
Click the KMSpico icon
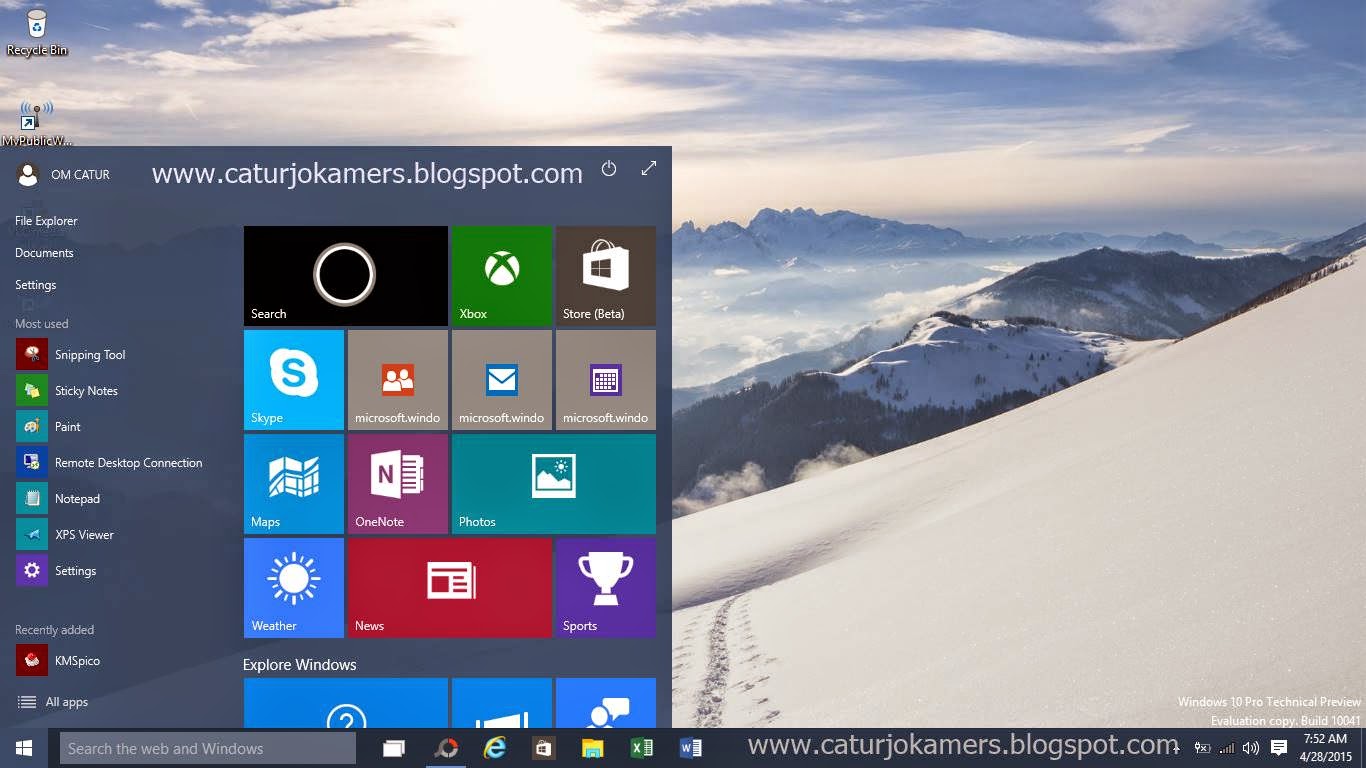click(32, 660)
